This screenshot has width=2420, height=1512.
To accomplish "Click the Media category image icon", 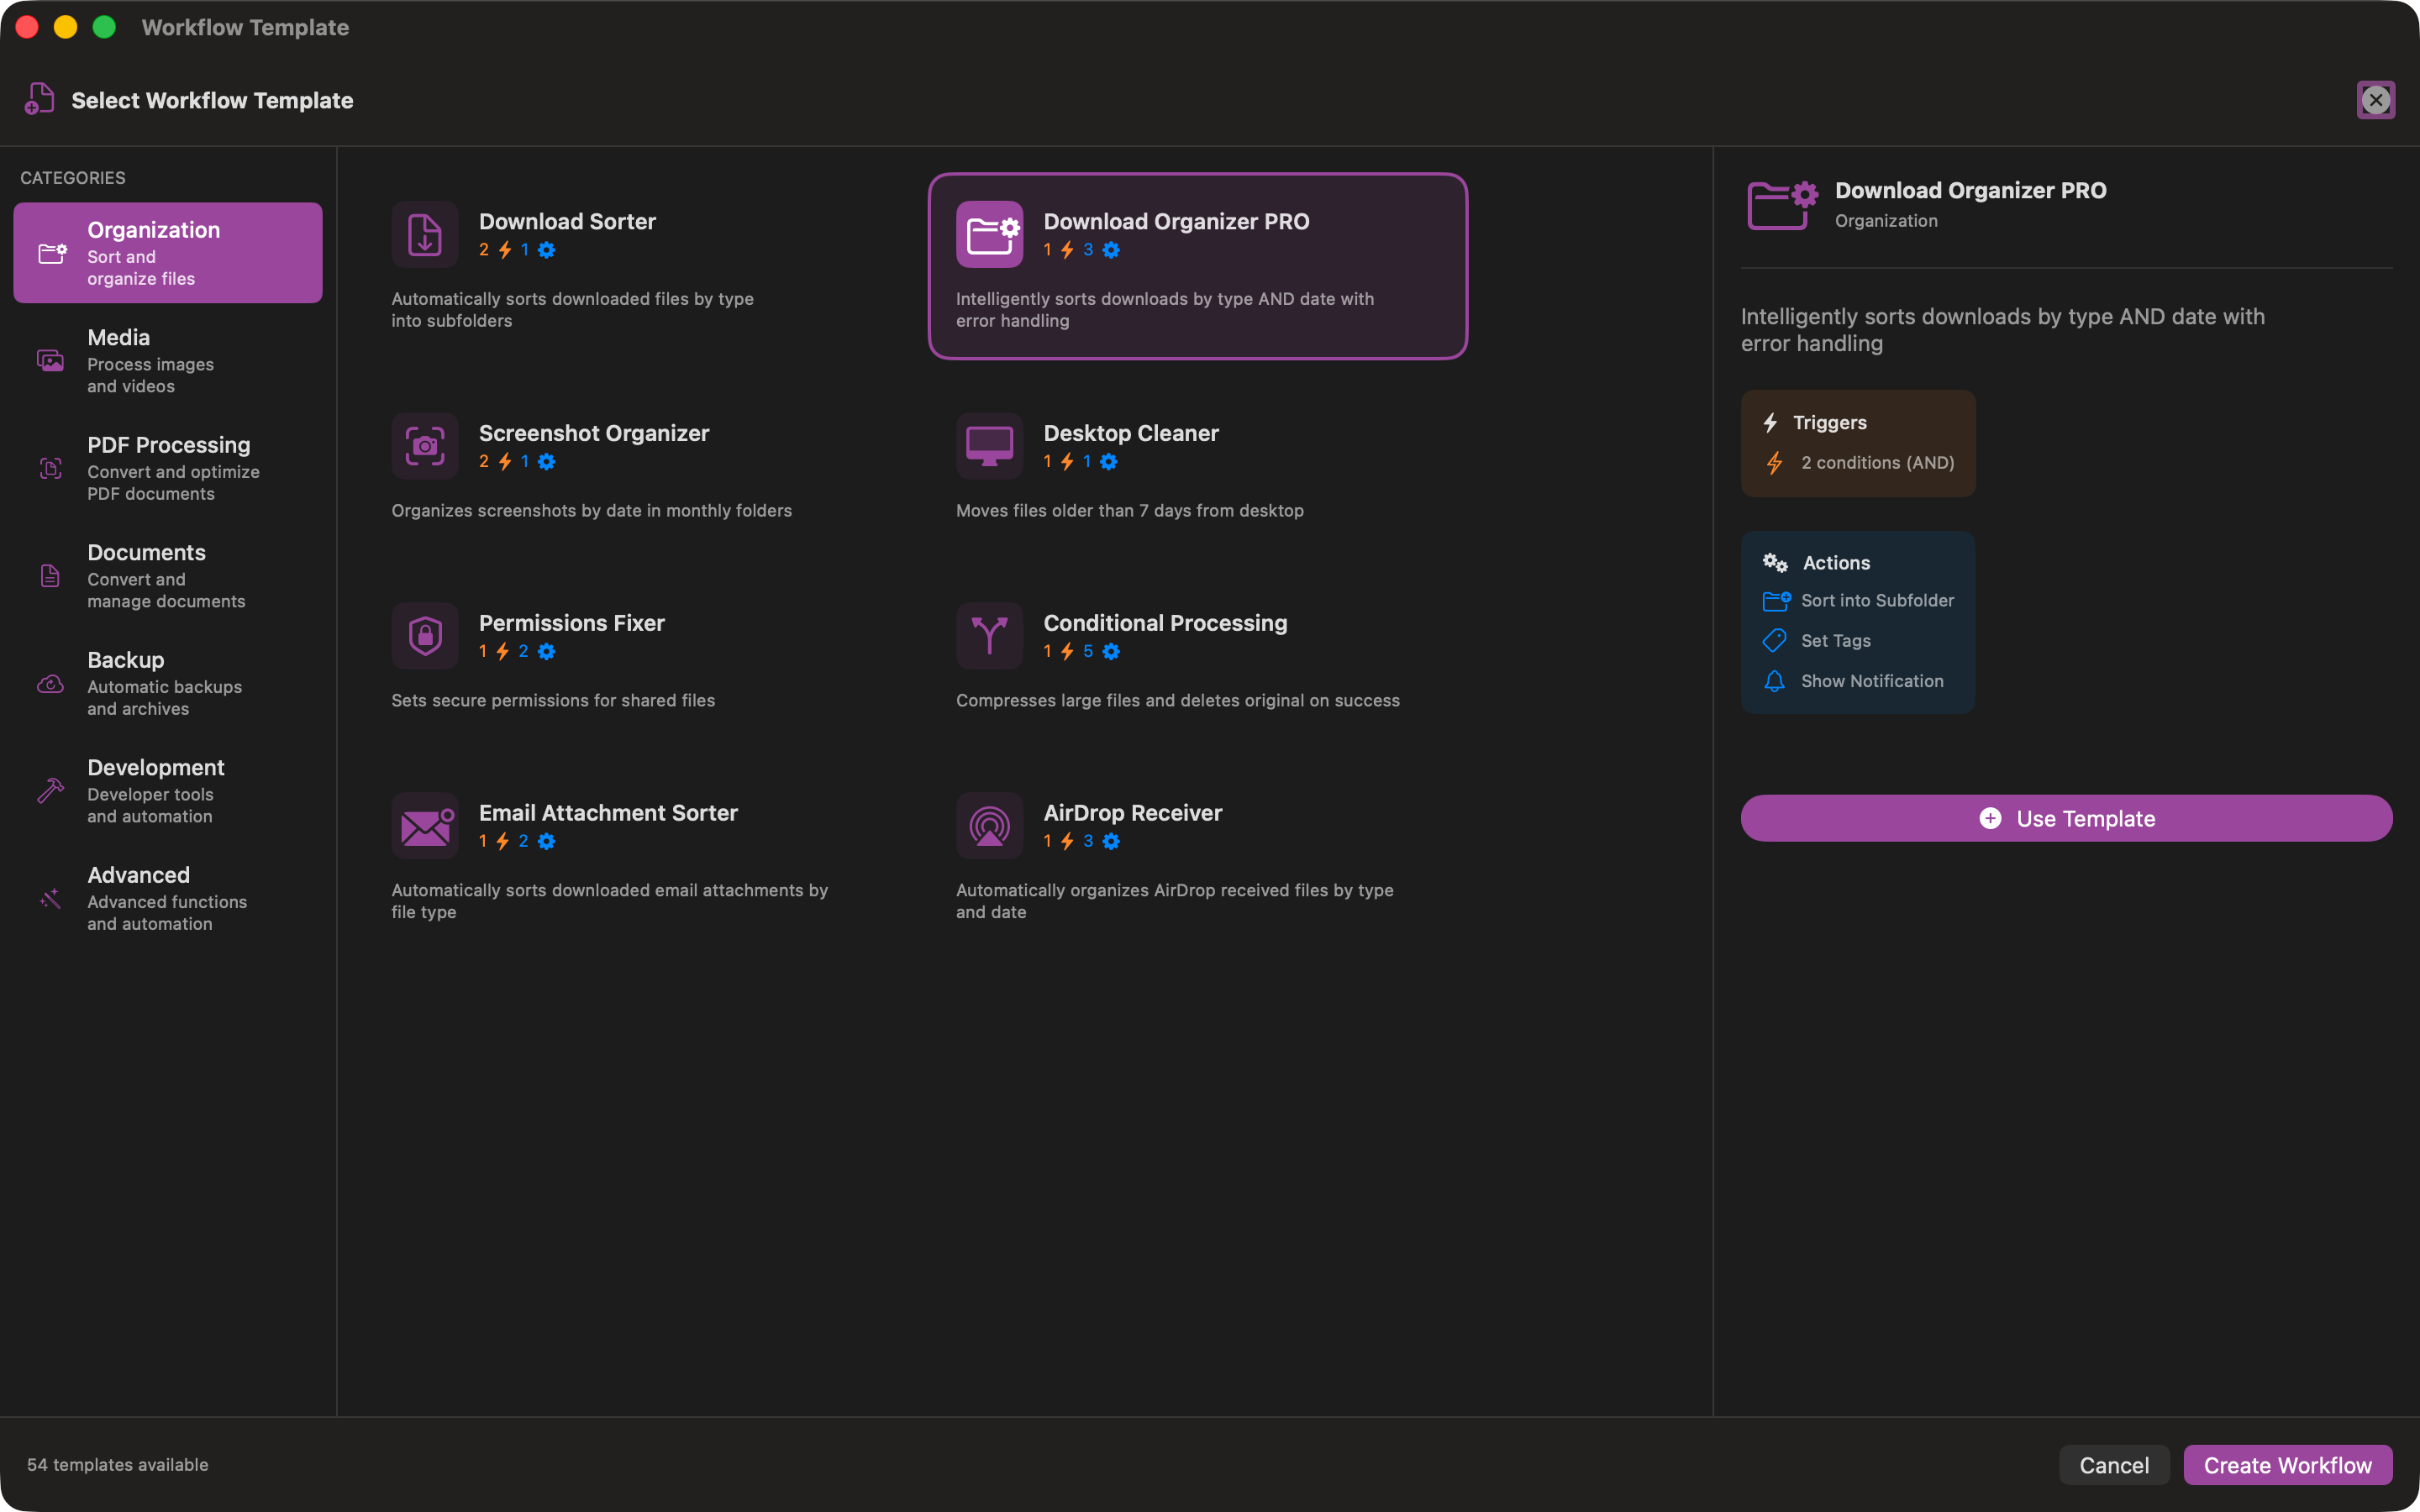I will click(x=51, y=360).
